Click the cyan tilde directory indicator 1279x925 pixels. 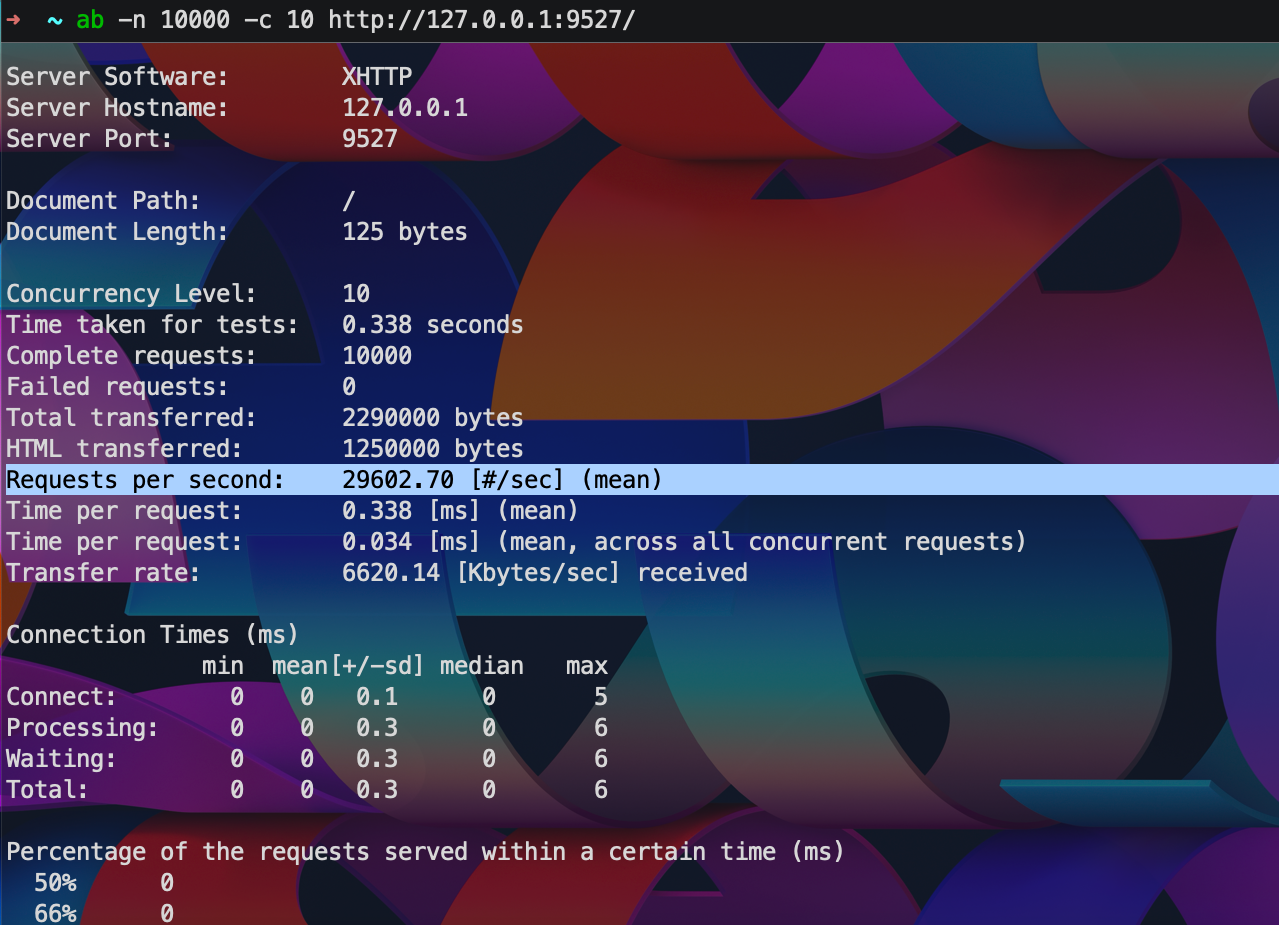pyautogui.click(x=54, y=21)
